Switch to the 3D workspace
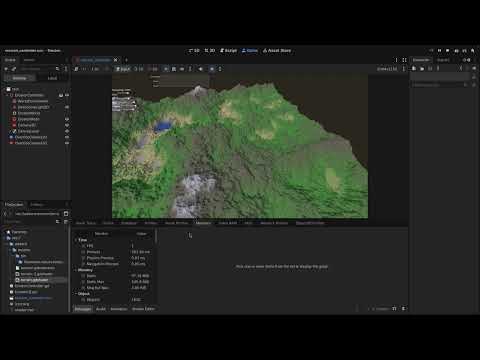Screen dimensions: 480x360 point(210,51)
